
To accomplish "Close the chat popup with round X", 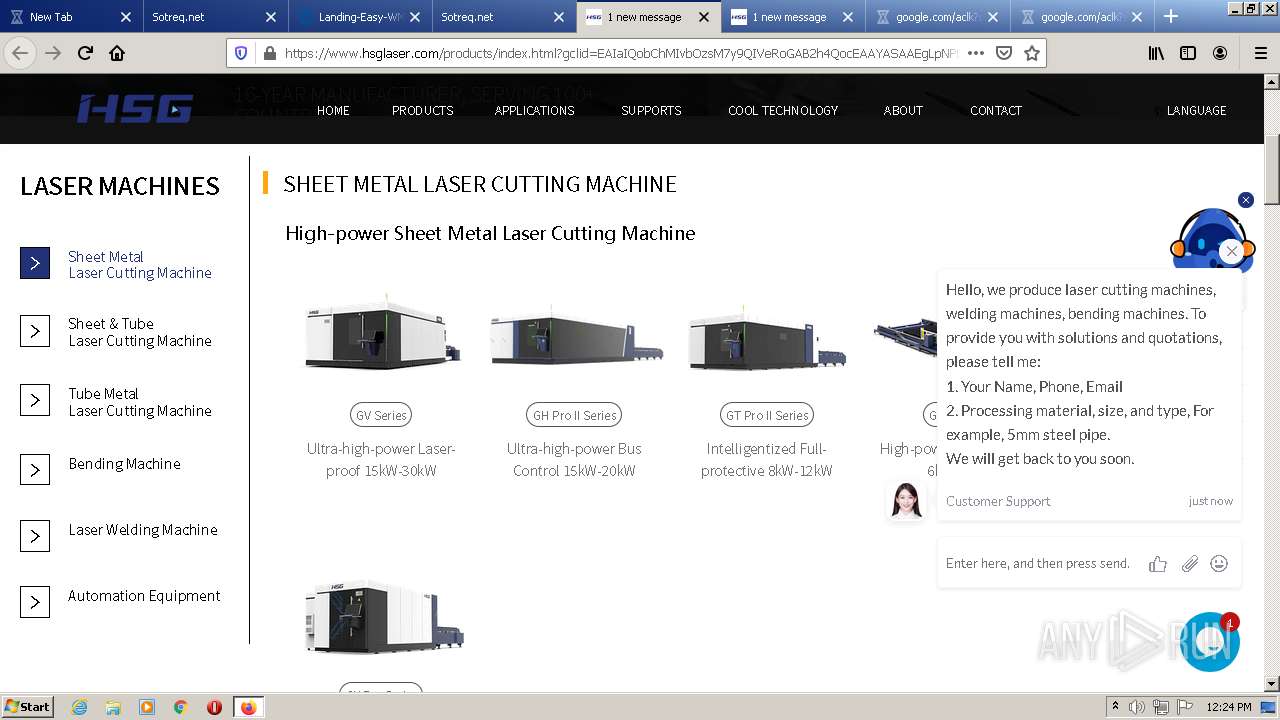I will (1232, 251).
